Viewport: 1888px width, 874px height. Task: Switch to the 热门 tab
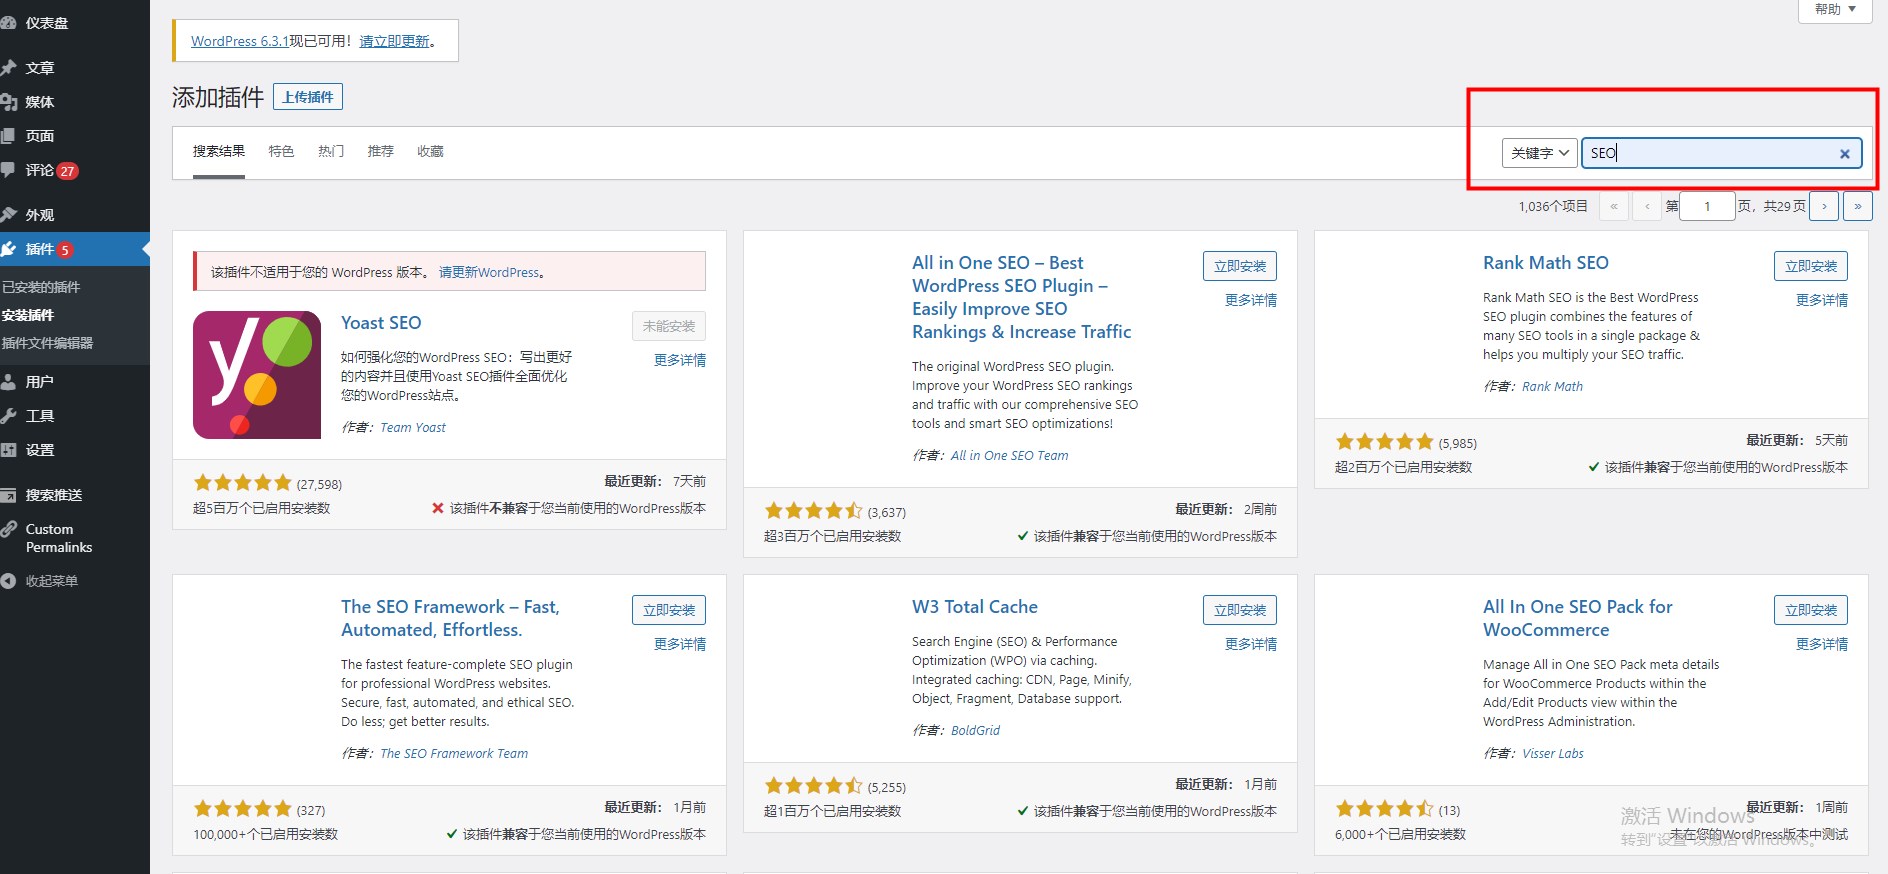331,151
